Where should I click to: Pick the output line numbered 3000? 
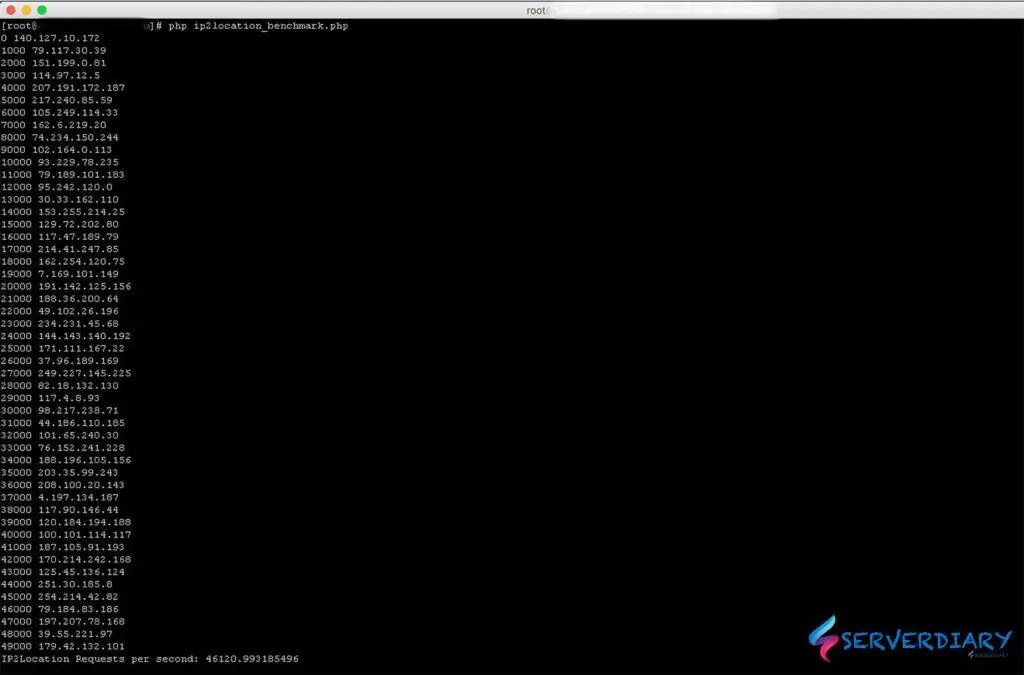[50, 76]
